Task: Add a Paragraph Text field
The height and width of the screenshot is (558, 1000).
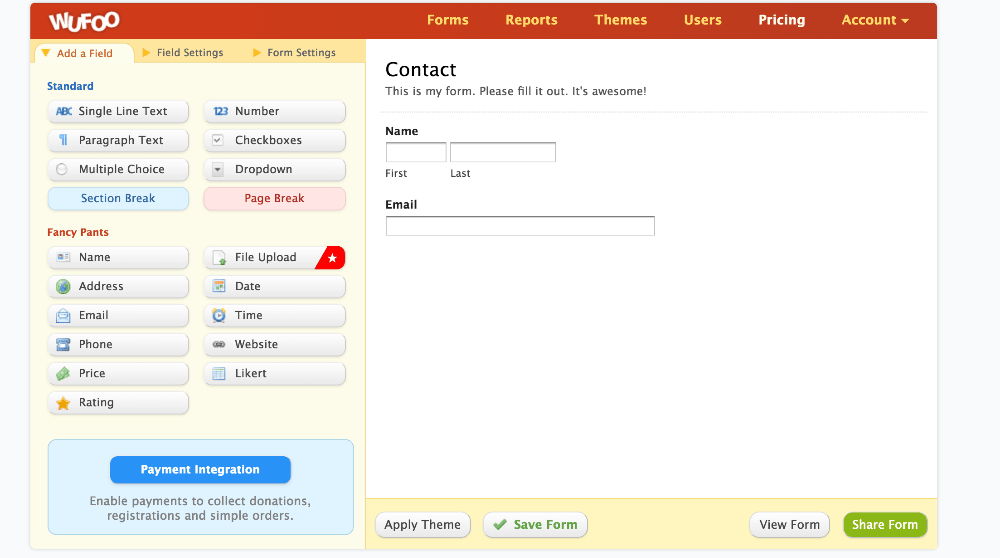Action: click(118, 140)
